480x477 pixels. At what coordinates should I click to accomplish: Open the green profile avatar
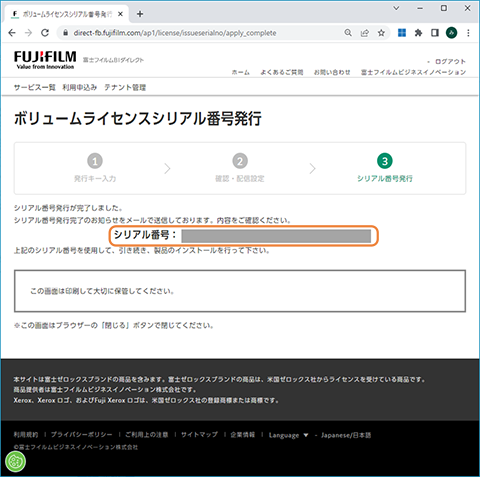tap(452, 33)
